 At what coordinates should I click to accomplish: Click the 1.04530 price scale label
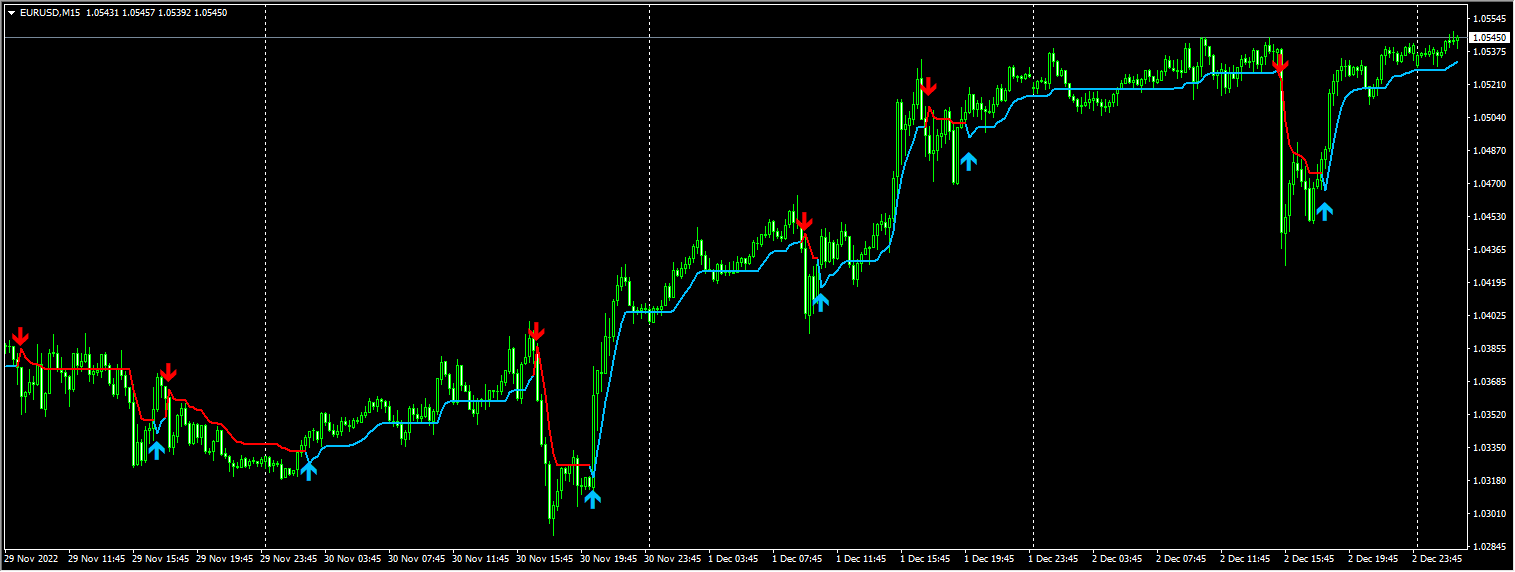[1490, 217]
